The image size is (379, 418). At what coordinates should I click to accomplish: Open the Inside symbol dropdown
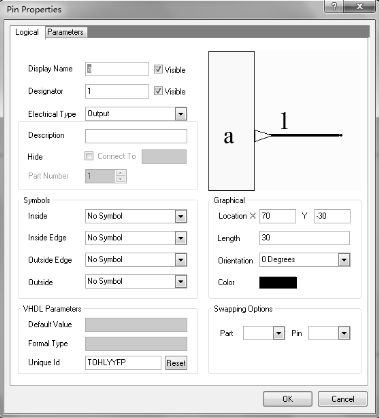coord(181,216)
